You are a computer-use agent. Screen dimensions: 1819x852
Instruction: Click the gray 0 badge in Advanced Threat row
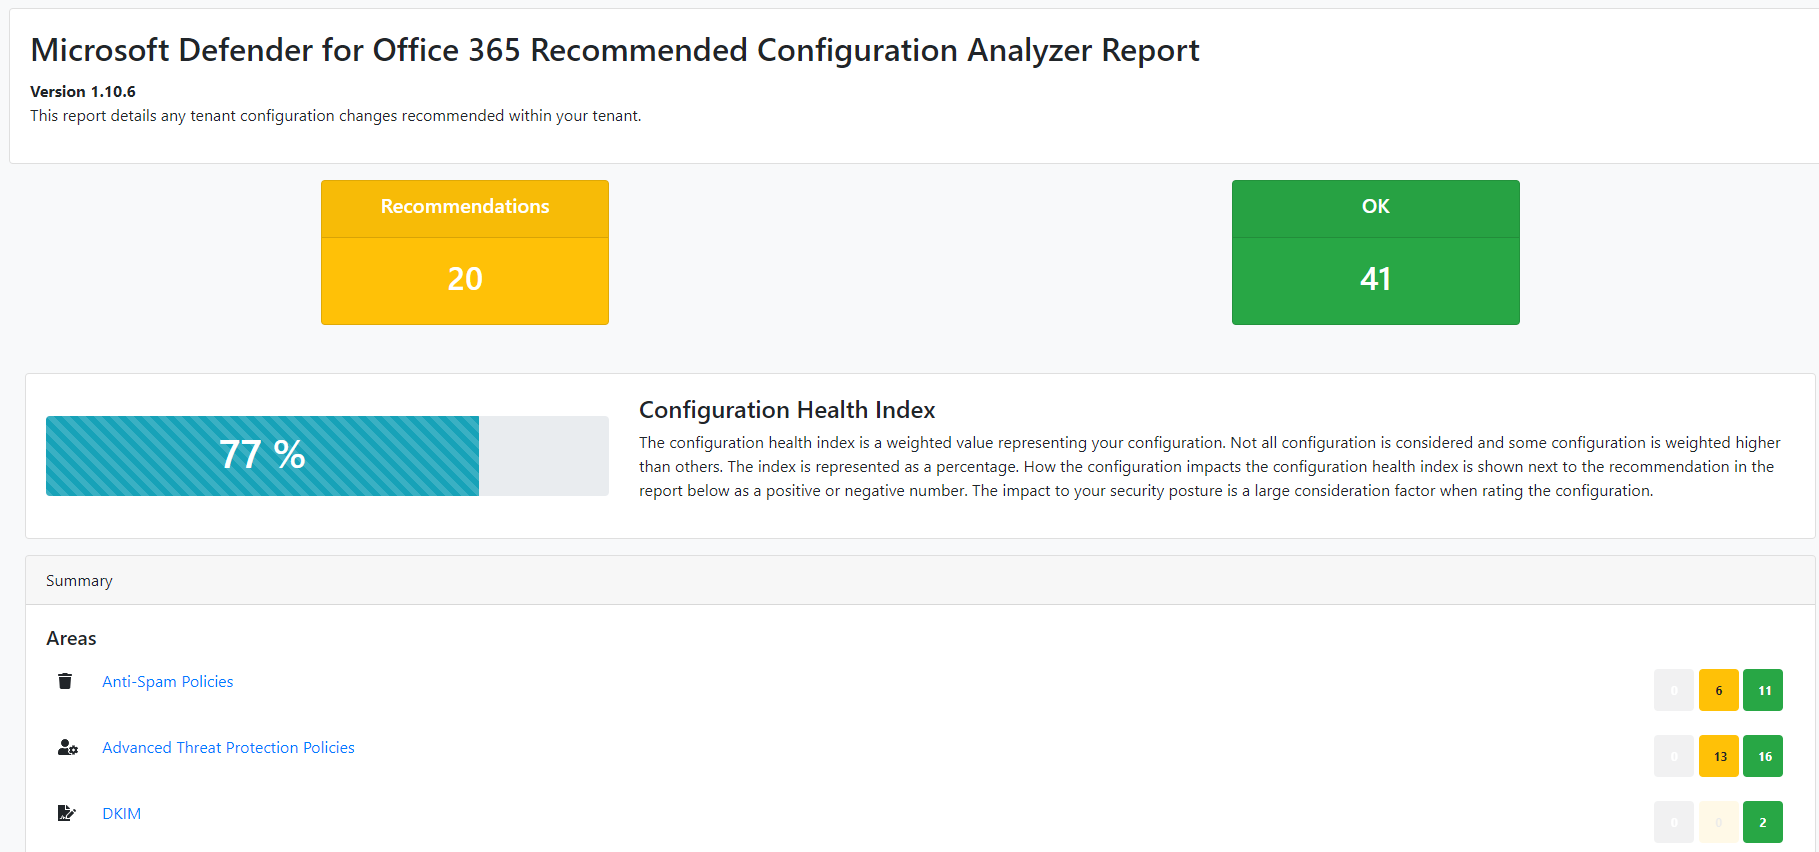coord(1673,756)
